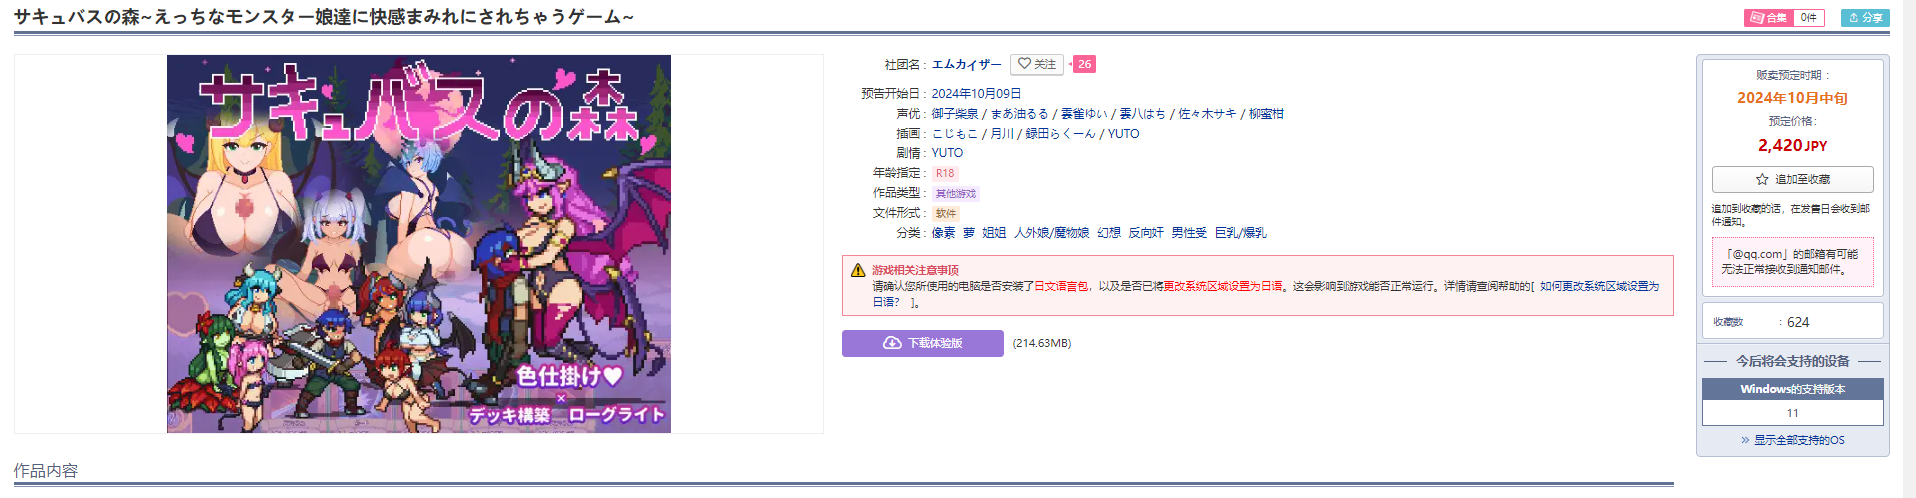Open illustrator YUTO link

click(1124, 134)
